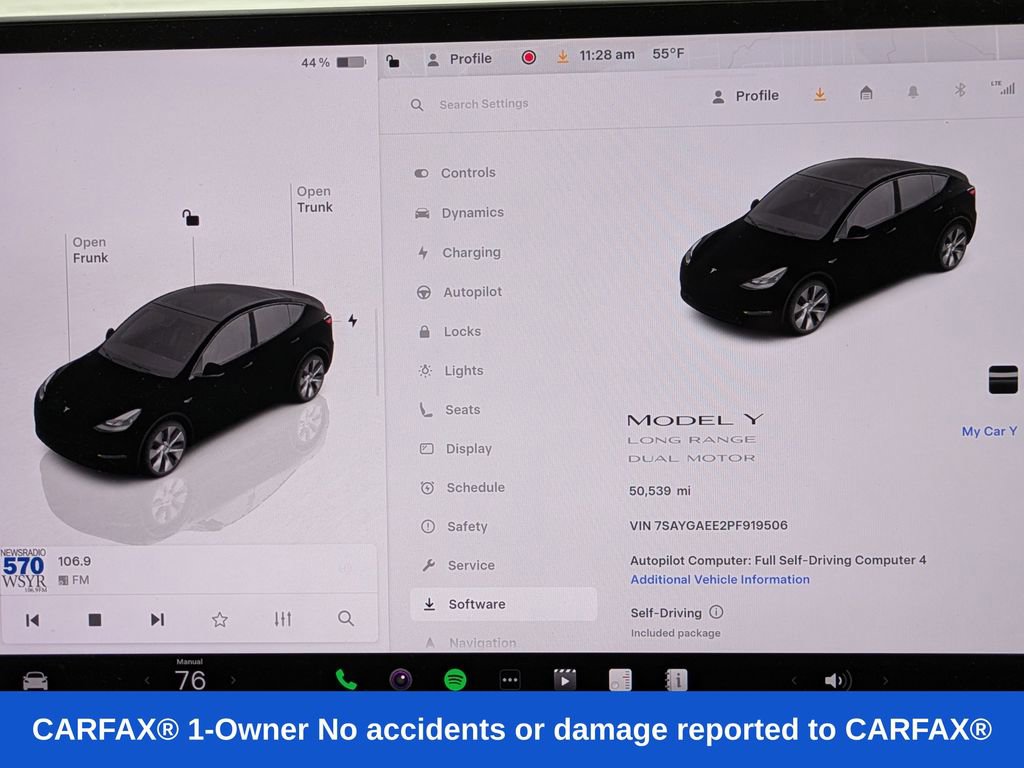
Task: Tap the LTE signal strength icon
Action: (x=1003, y=87)
